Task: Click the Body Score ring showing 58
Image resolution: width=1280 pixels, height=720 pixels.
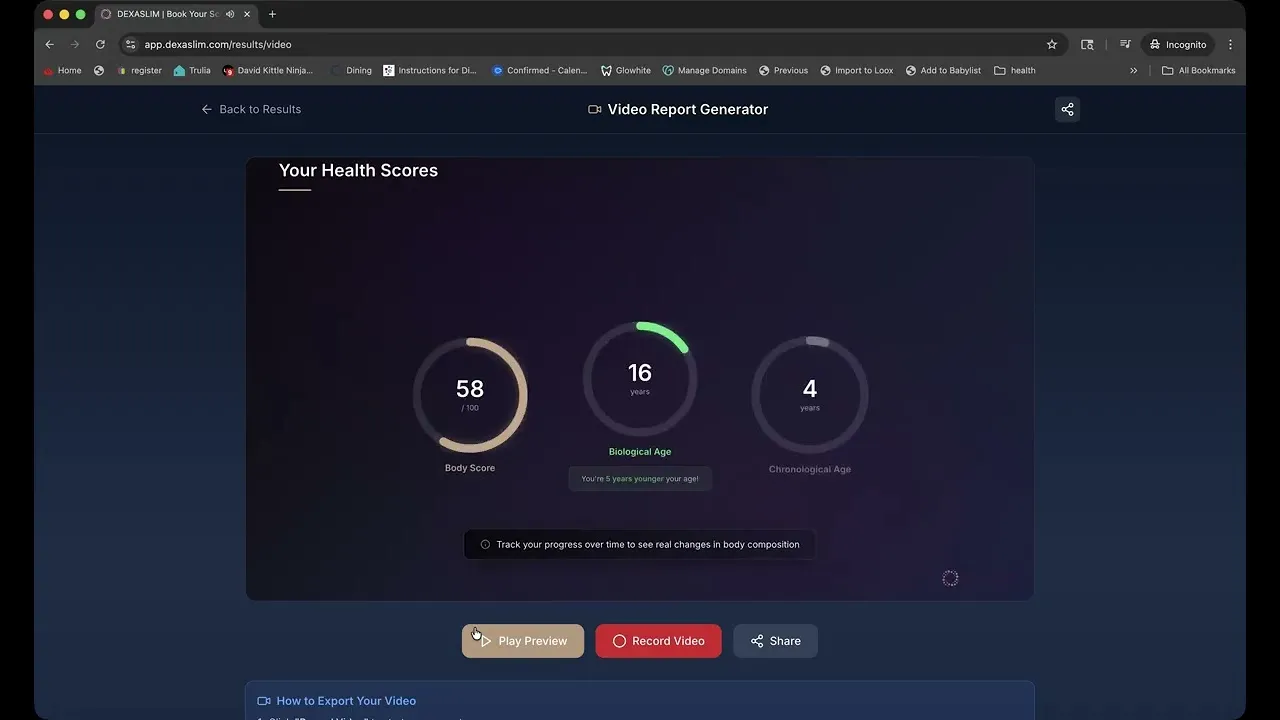Action: (x=470, y=395)
